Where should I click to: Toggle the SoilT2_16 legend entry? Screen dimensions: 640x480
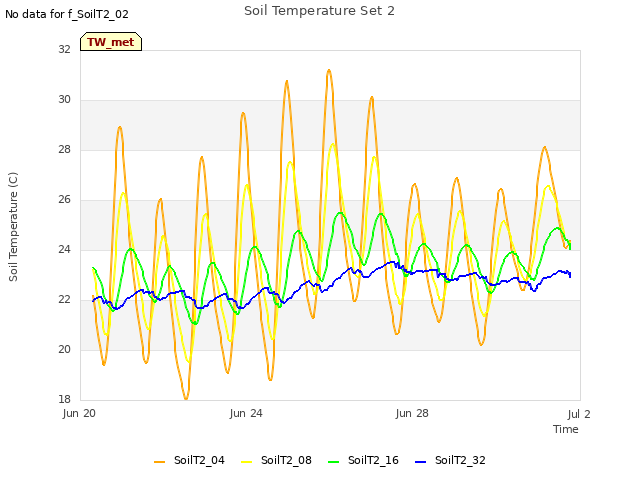363,460
